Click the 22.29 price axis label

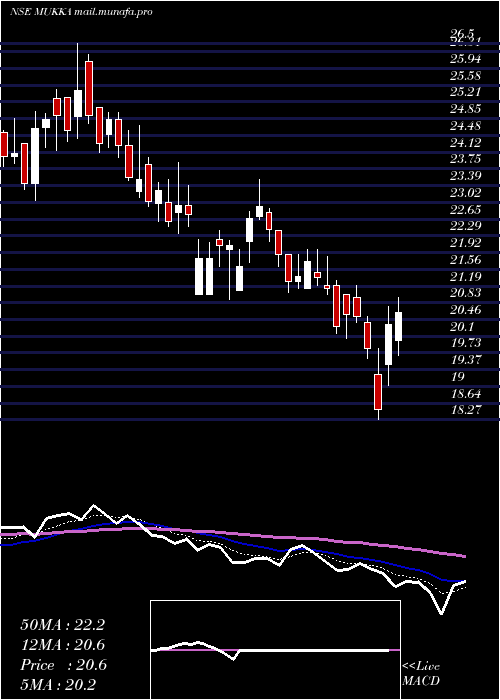(466, 226)
